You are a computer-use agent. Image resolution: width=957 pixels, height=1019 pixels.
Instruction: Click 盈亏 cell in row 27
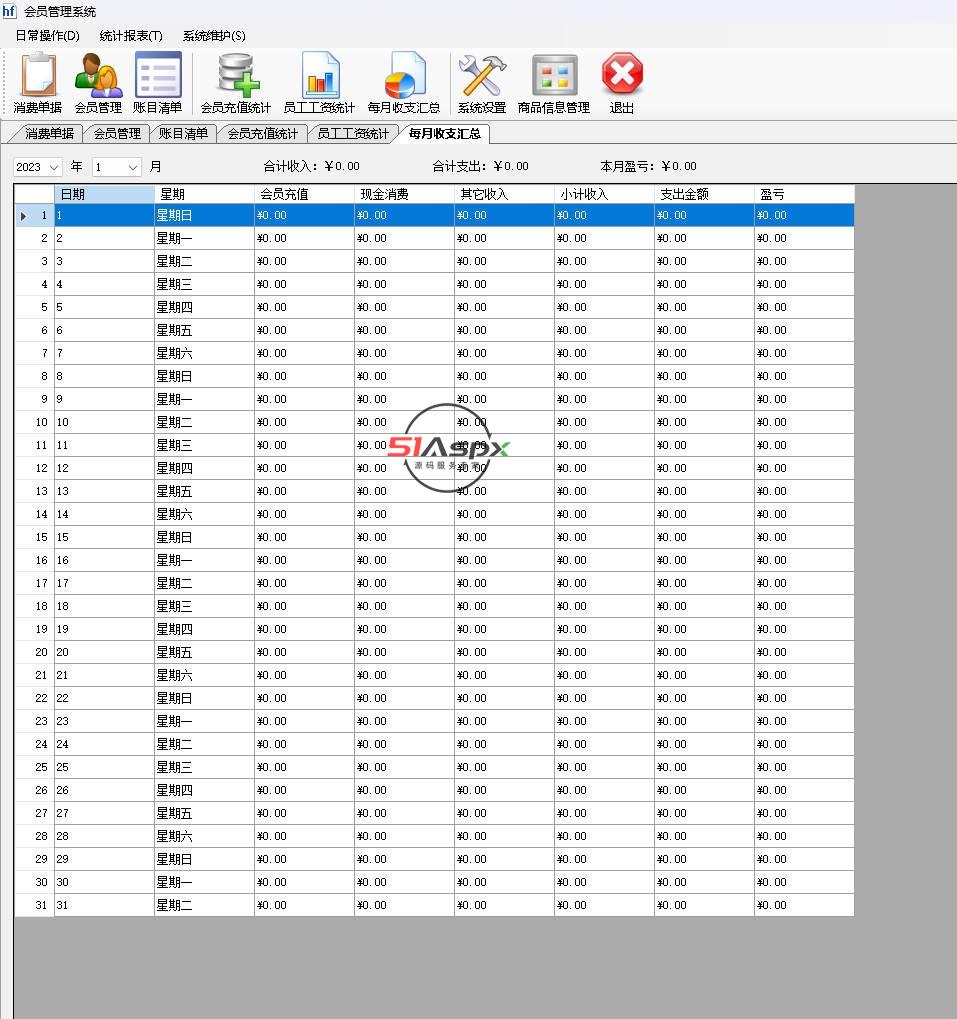[x=804, y=813]
